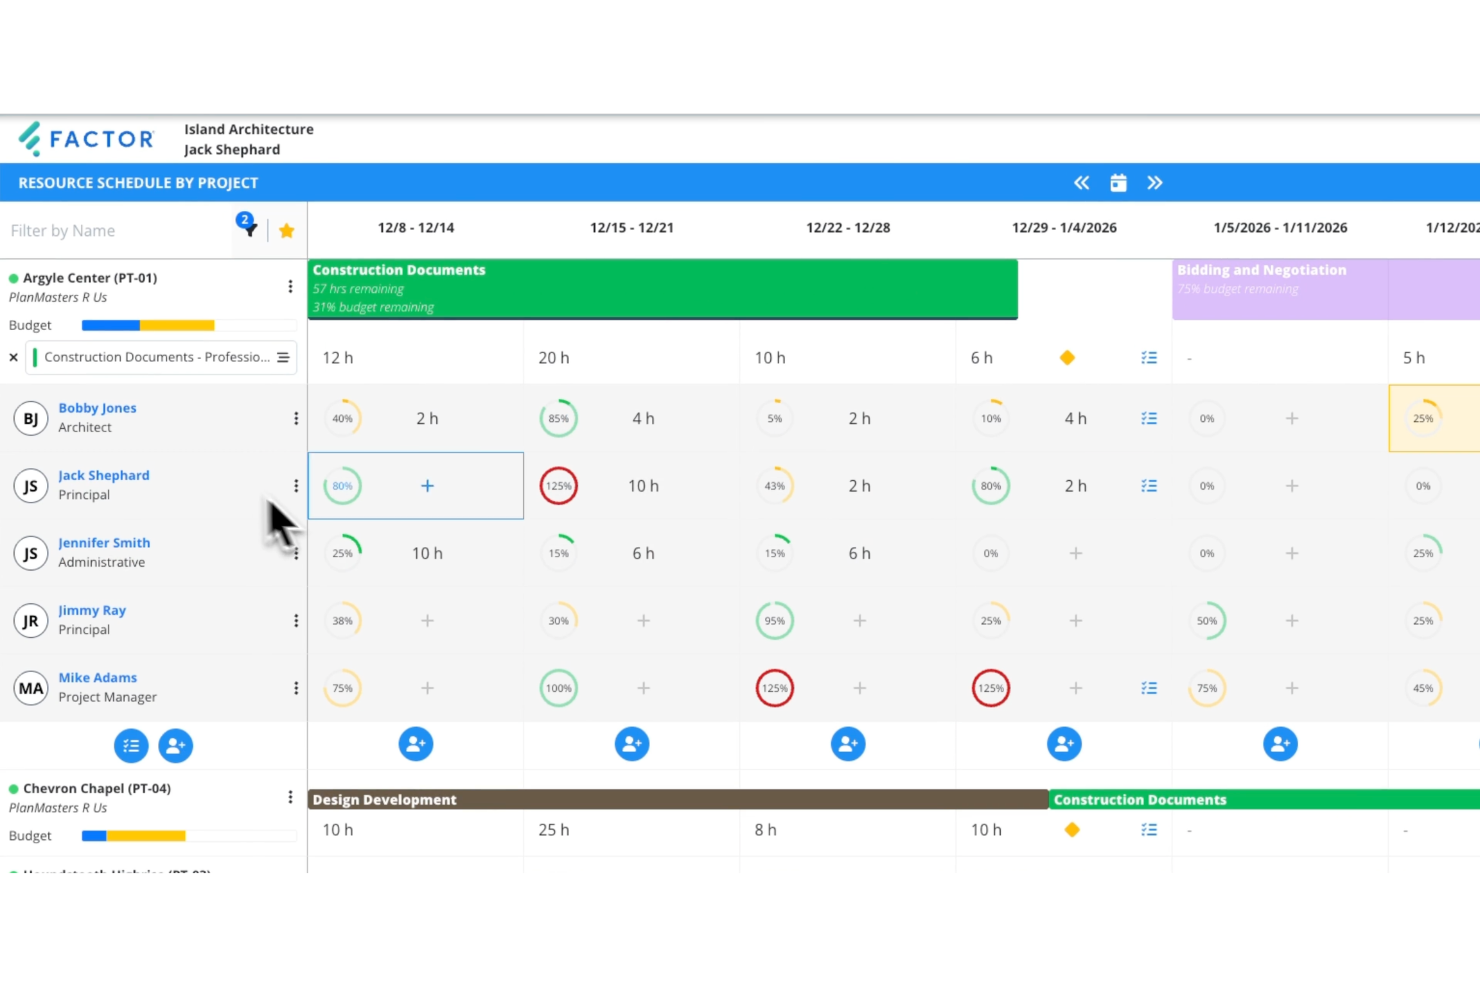Click the orange diamond milestone for Argyle Center
The image size is (1480, 987).
click(1067, 357)
